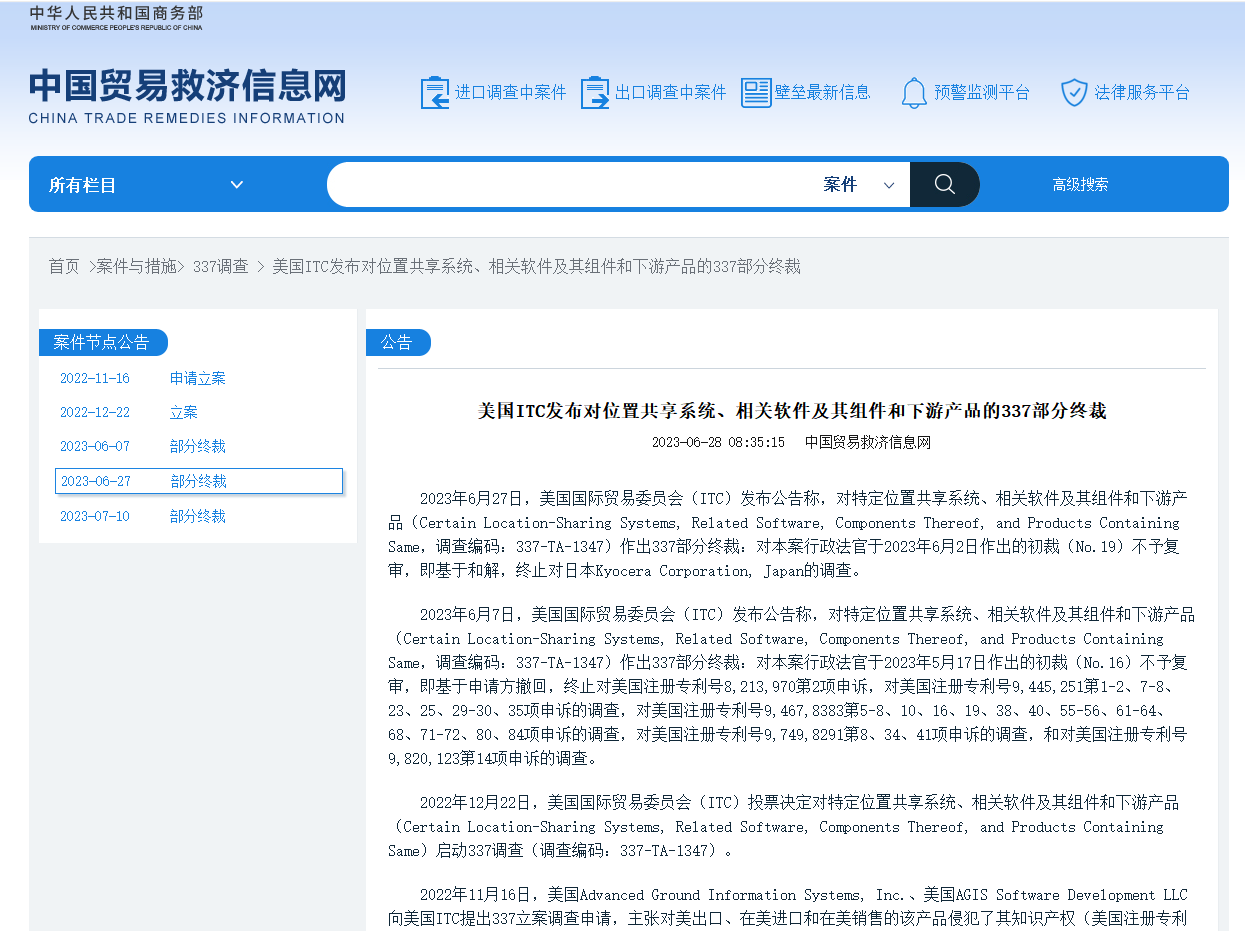1245x931 pixels.
Task: Go to 预警监测平台
Action: [982, 92]
